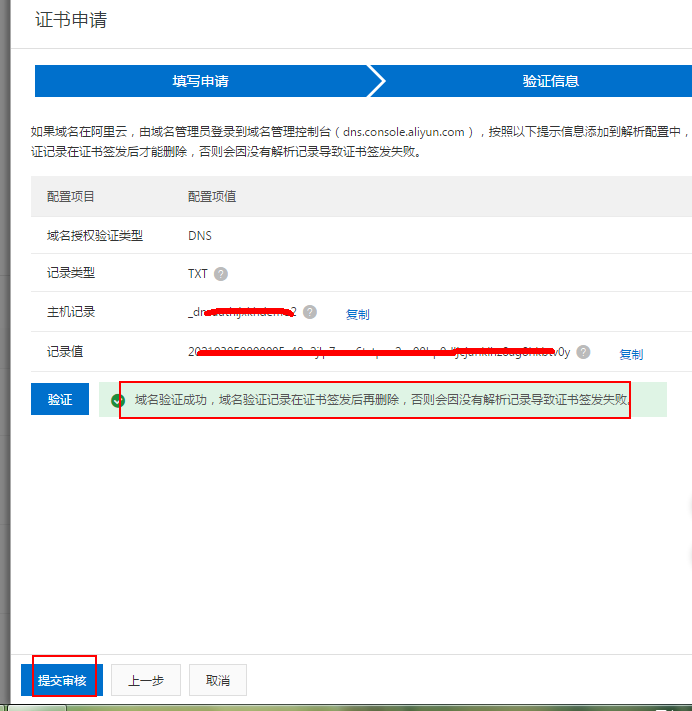Copy the 记录值 value with 复制
The height and width of the screenshot is (711, 692).
point(631,354)
